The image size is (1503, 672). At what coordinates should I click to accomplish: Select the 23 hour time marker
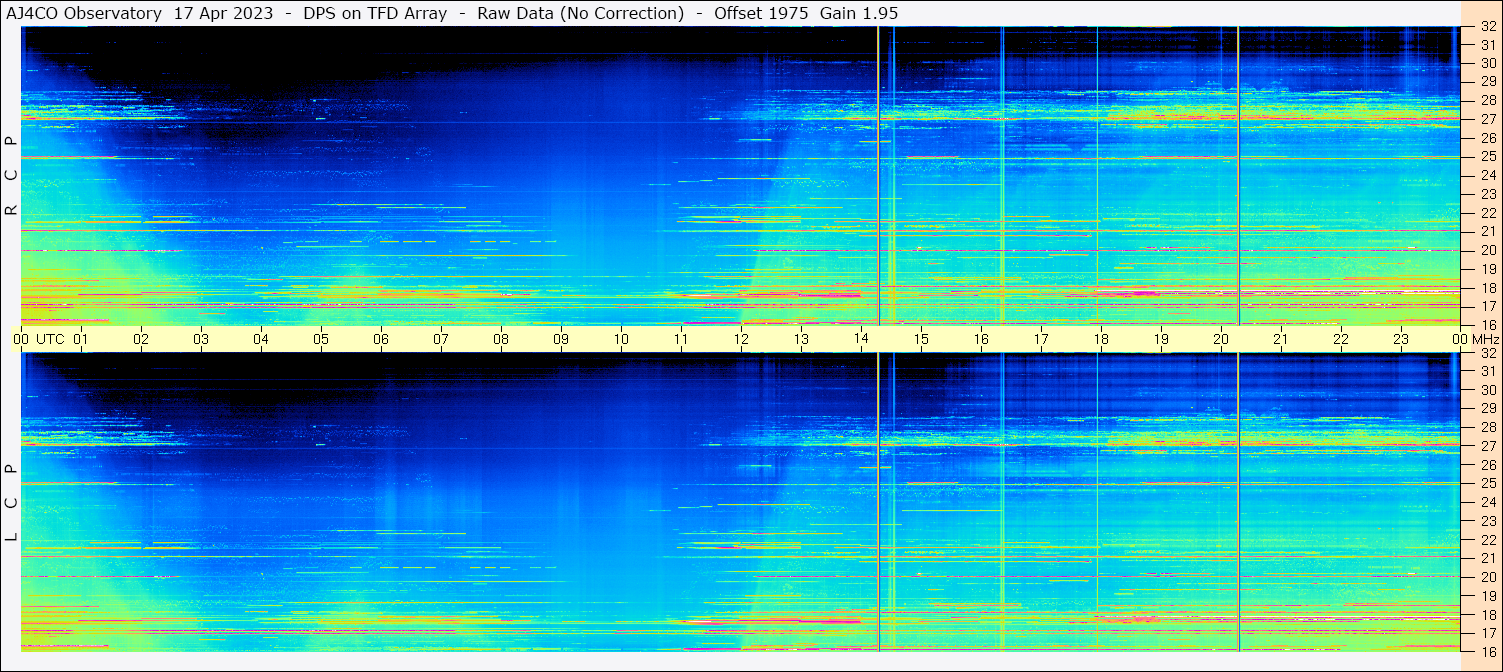[x=1401, y=339]
